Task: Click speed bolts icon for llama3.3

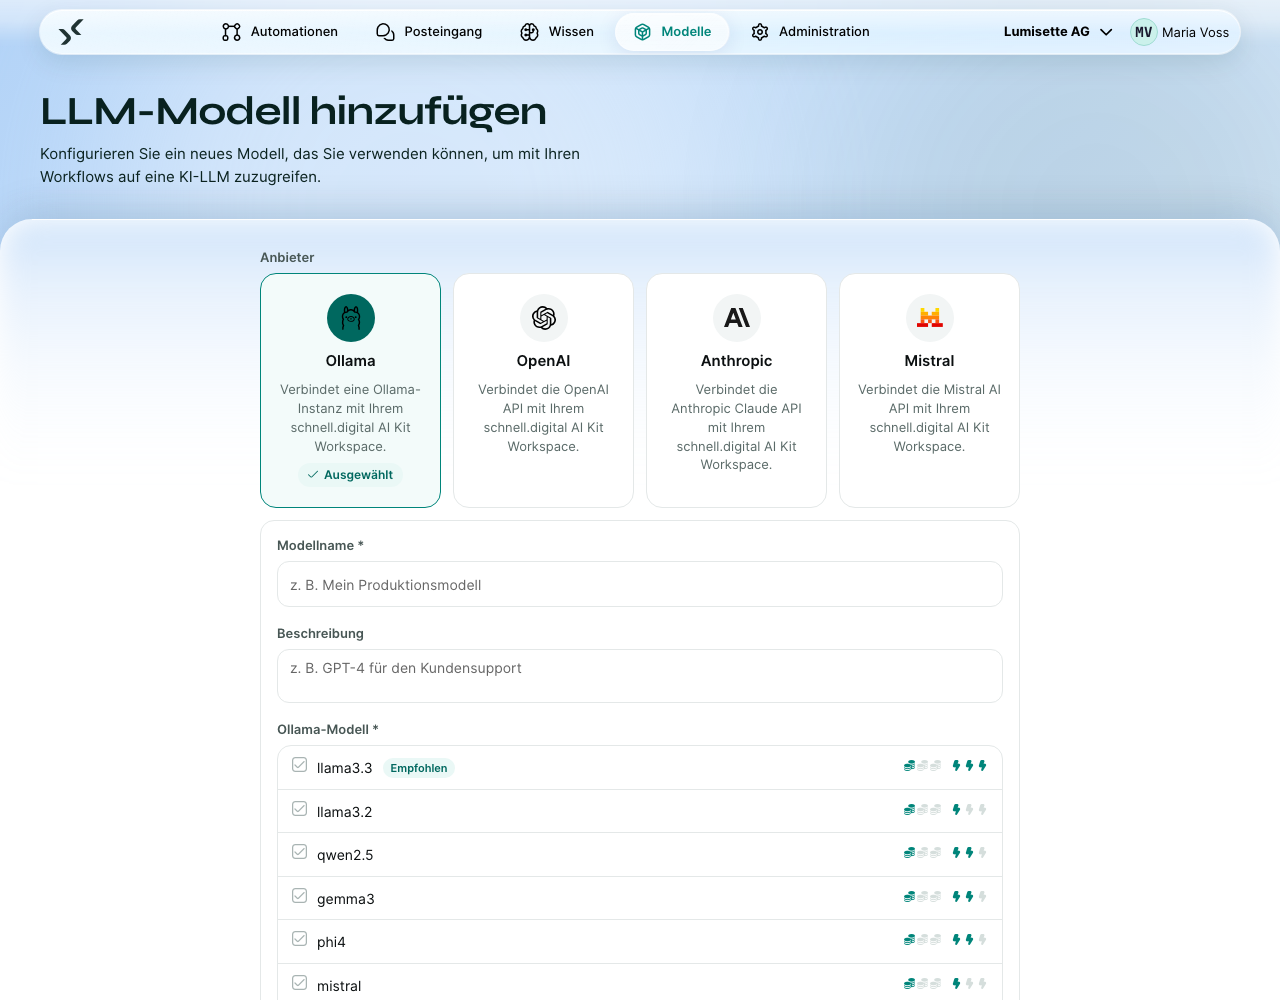Action: [x=969, y=766]
